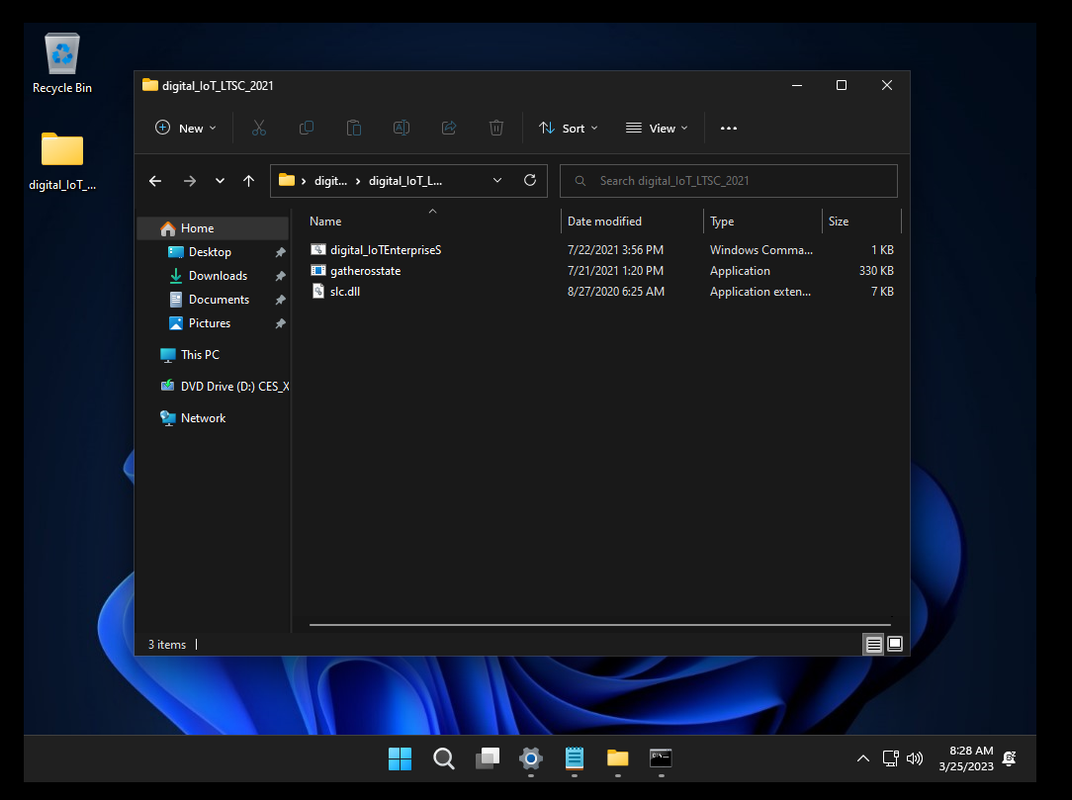Show hidden system tray icons
Viewport: 1072px width, 800px height.
coord(863,758)
